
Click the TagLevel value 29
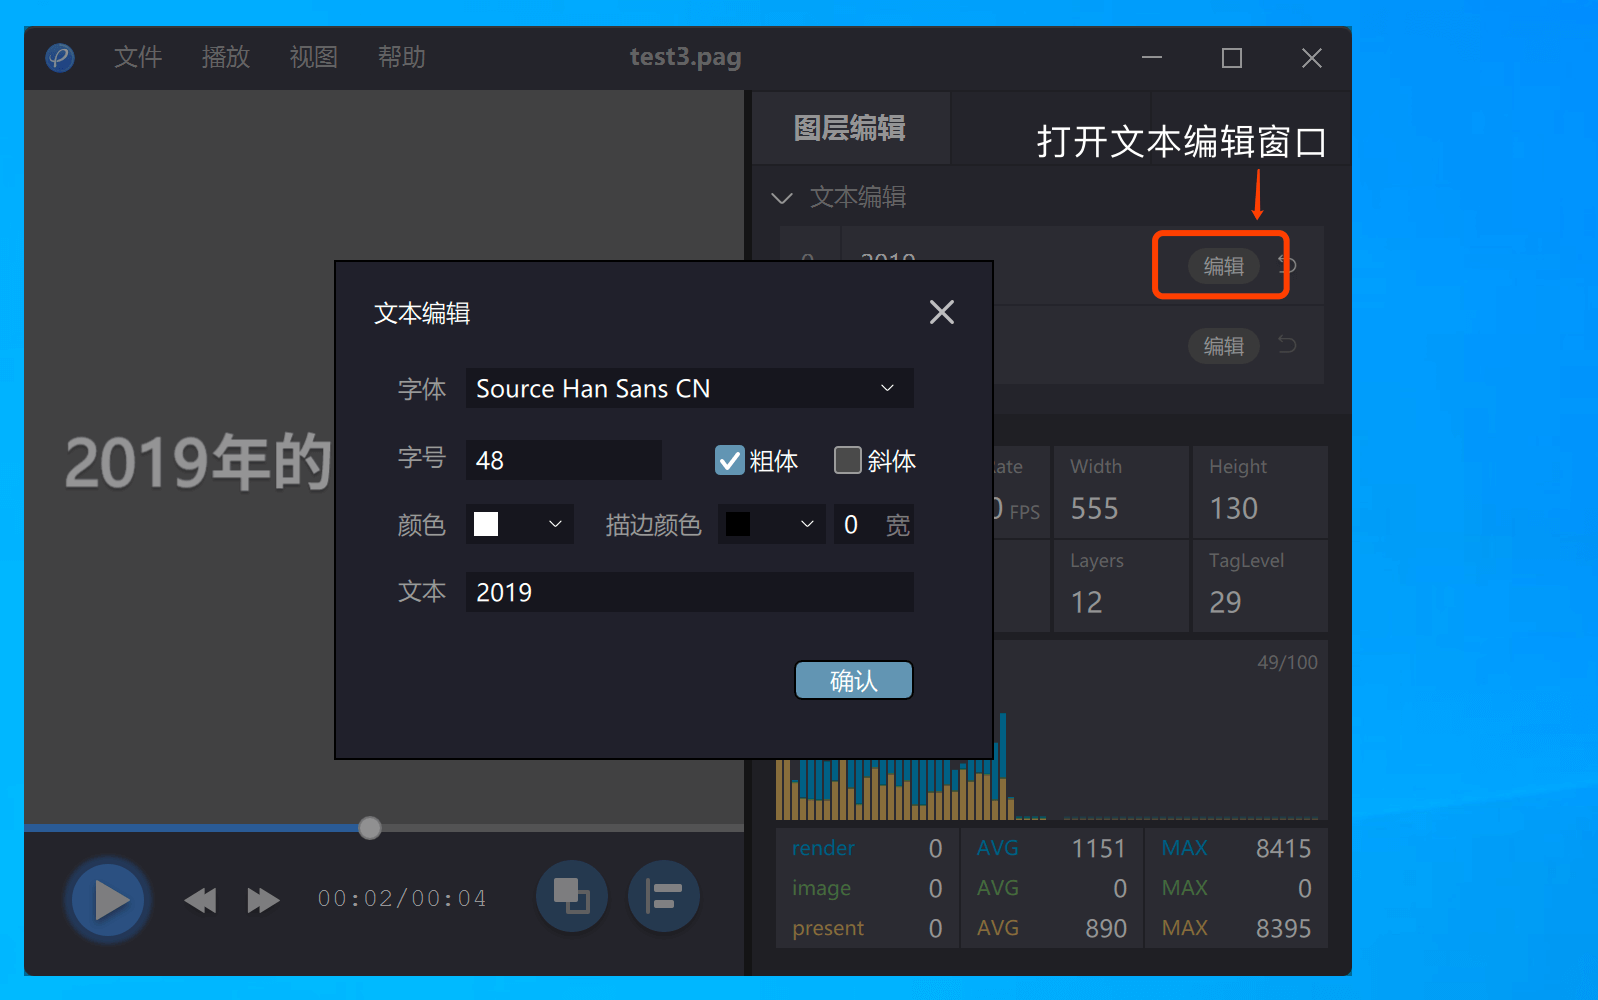click(1225, 602)
